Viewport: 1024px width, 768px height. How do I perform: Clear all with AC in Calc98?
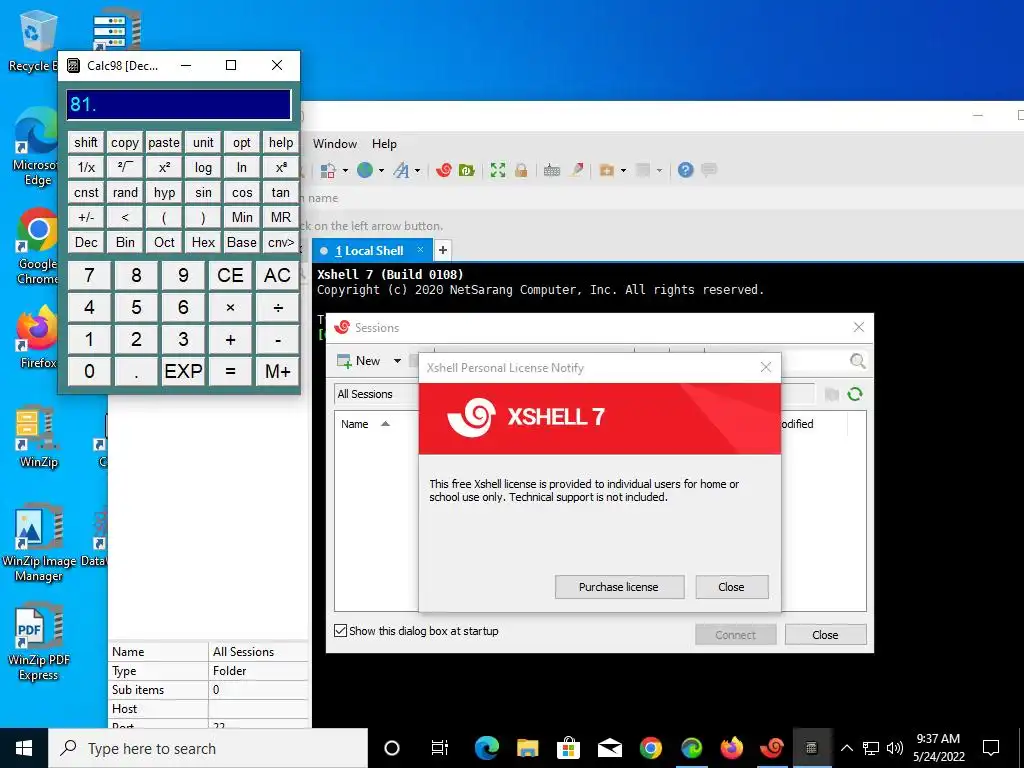click(278, 275)
